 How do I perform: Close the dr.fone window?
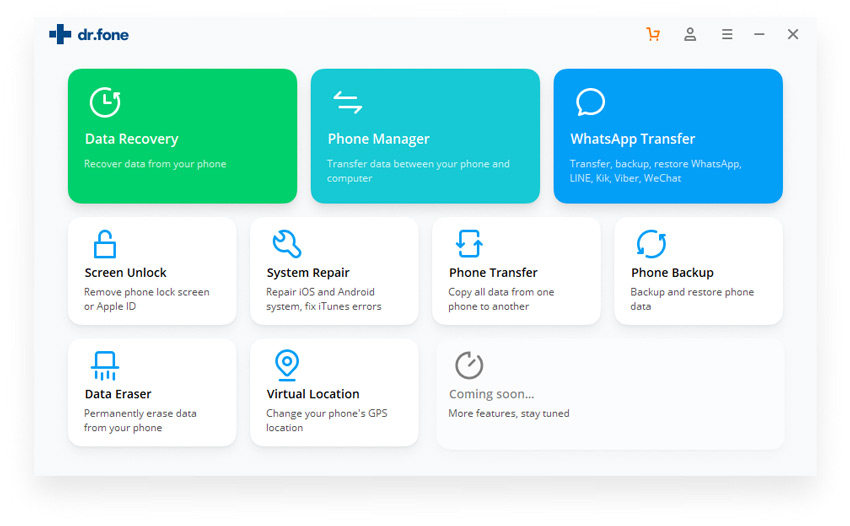[793, 34]
